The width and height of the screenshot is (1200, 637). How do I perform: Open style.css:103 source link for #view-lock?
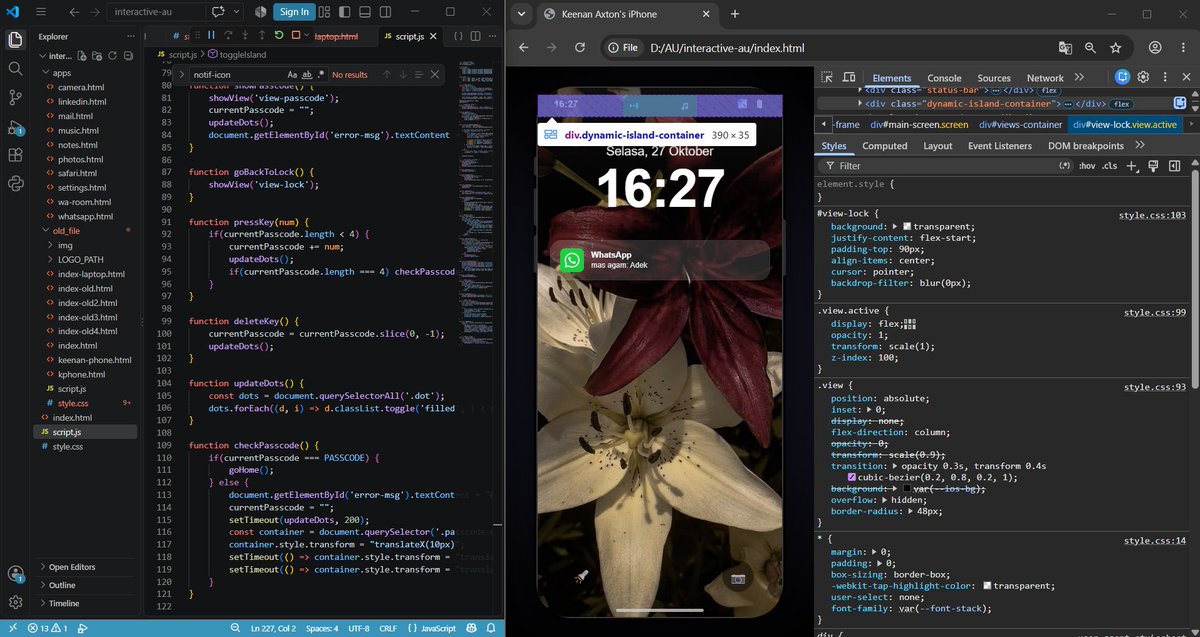click(1154, 215)
